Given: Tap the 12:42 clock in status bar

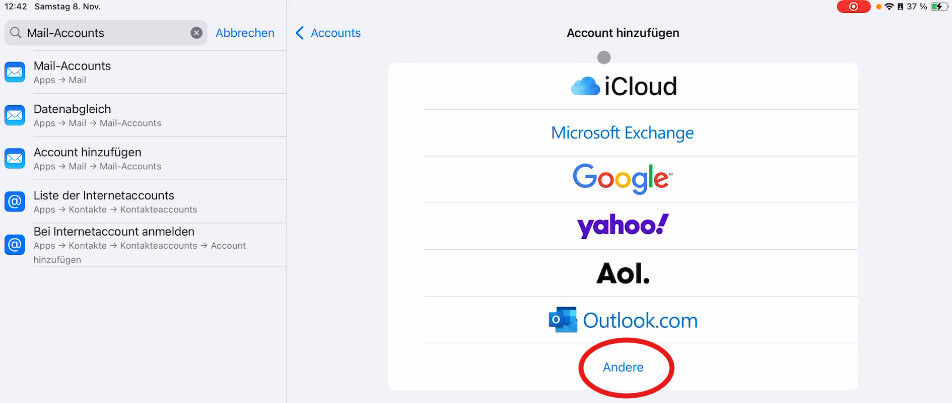Looking at the screenshot, I should [15, 7].
